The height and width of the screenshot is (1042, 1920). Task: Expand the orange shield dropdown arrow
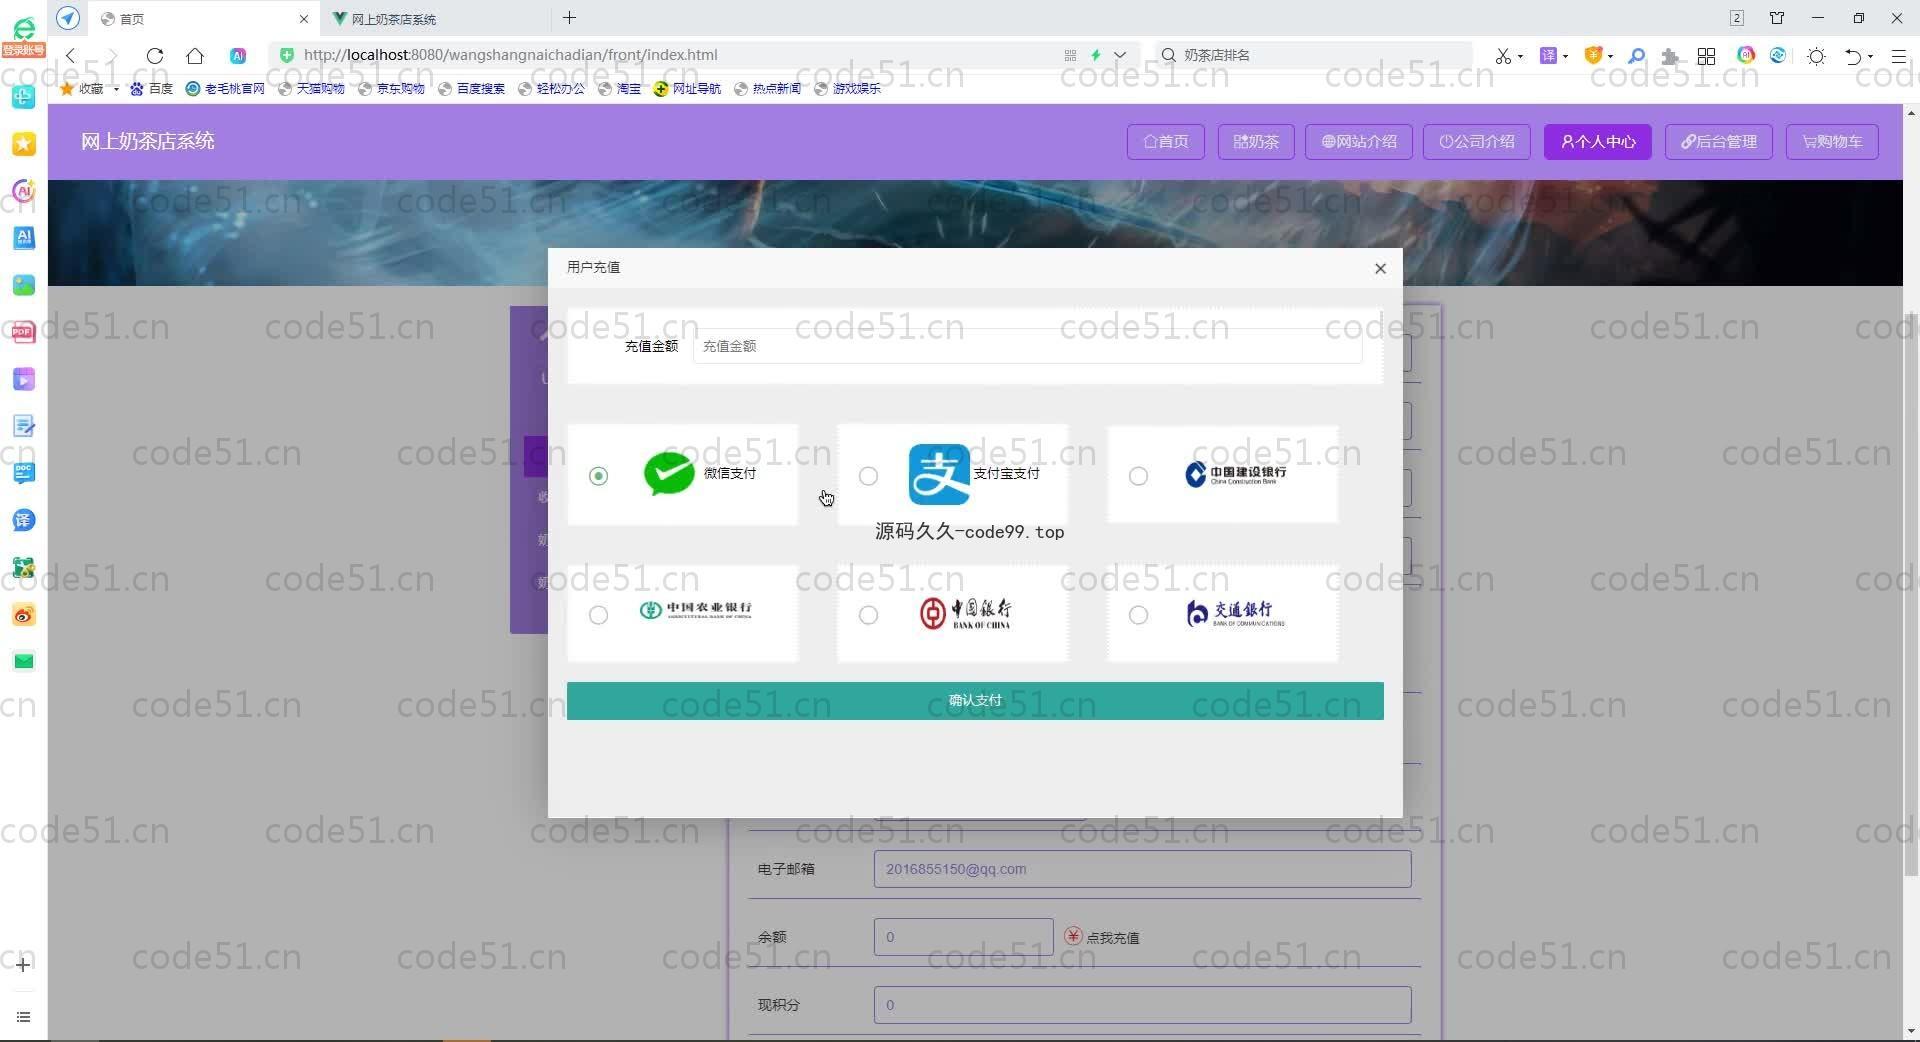pyautogui.click(x=1610, y=56)
